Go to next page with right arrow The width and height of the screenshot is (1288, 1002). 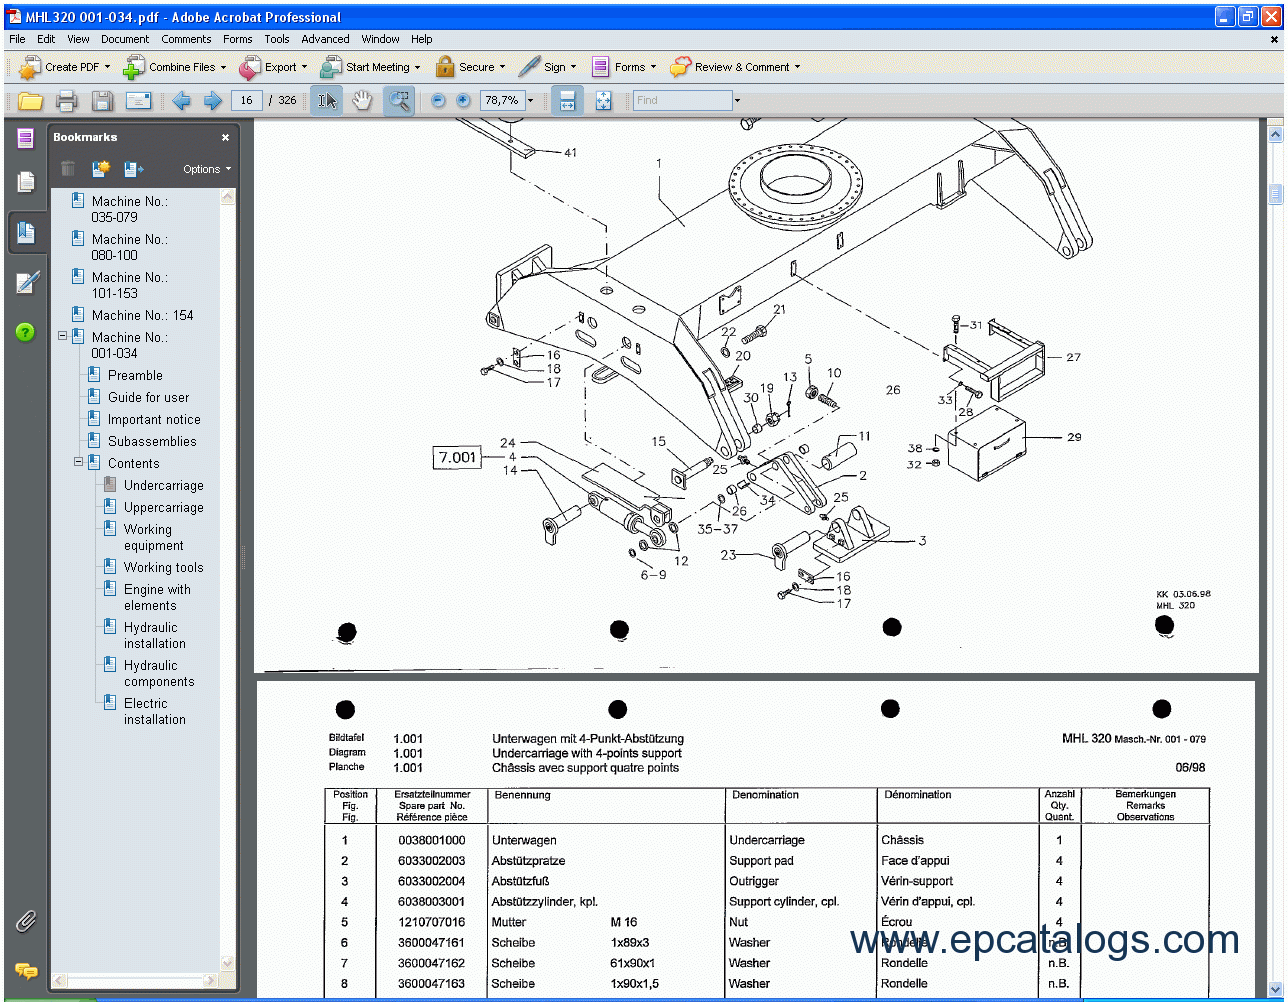pos(212,100)
